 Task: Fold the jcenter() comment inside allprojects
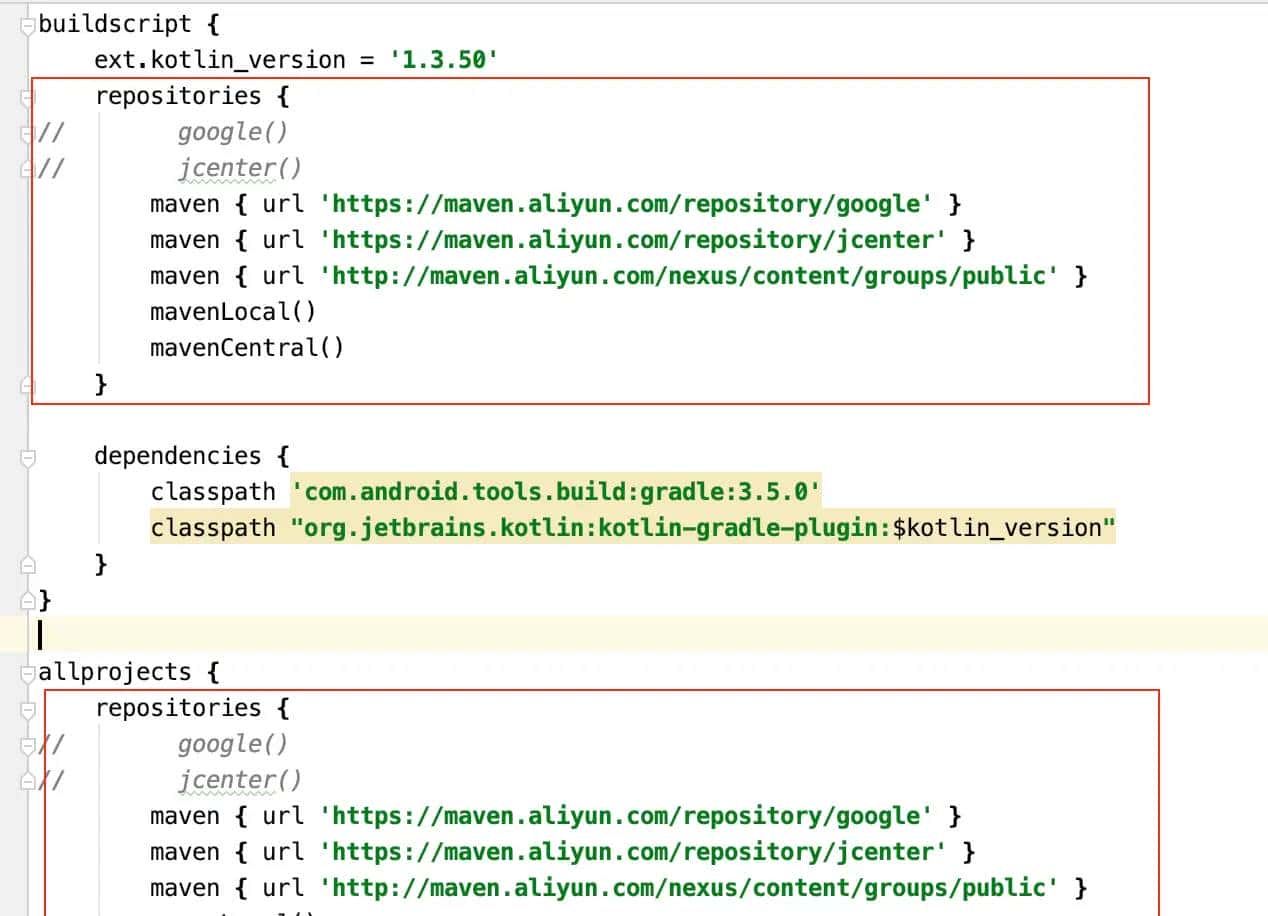(27, 779)
